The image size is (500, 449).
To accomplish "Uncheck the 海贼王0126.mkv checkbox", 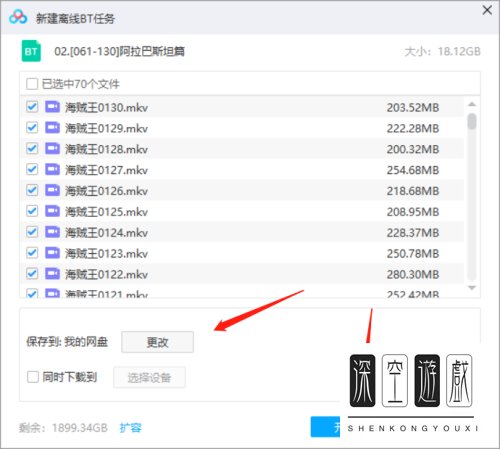I will pyautogui.click(x=32, y=191).
